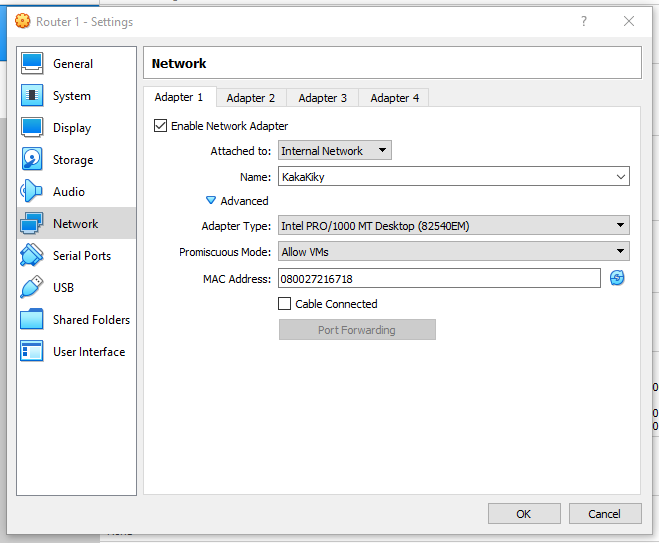The height and width of the screenshot is (543, 659).
Task: Open the Display monitor icon
Action: 32,127
